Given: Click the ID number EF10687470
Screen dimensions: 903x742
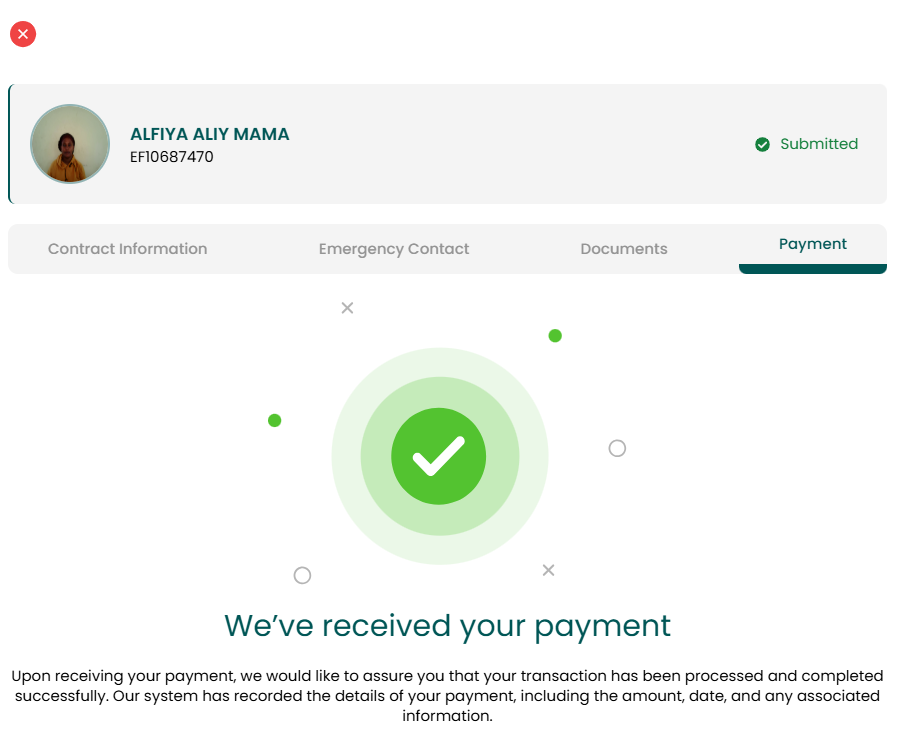Looking at the screenshot, I should click(x=172, y=157).
